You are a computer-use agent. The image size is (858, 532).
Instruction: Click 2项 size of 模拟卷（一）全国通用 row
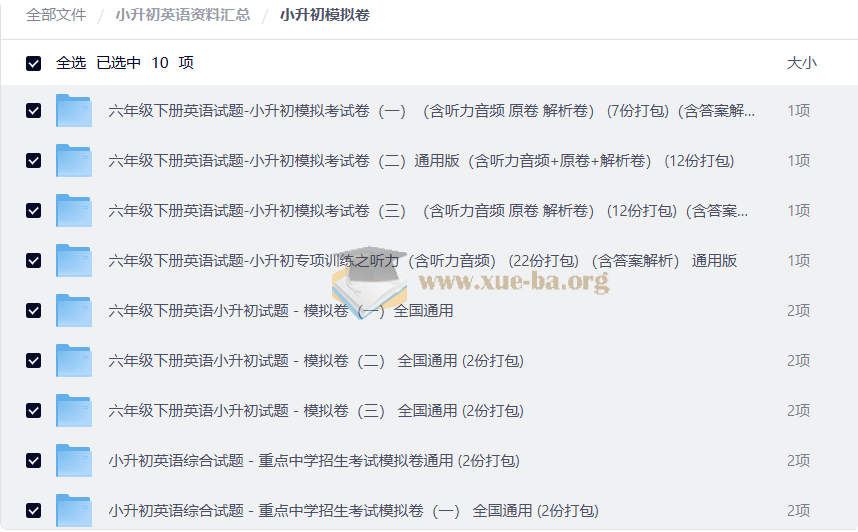798,310
